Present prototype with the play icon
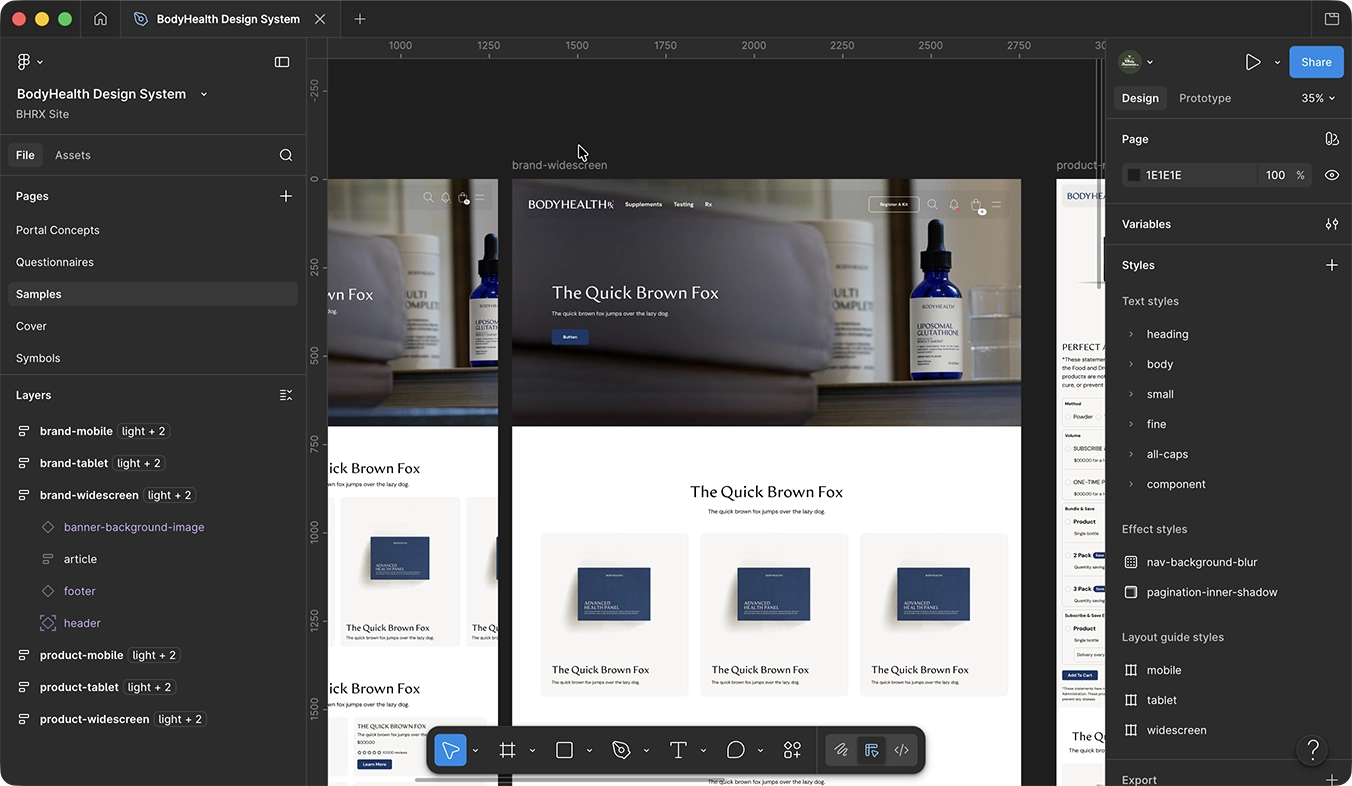Image resolution: width=1352 pixels, height=786 pixels. coord(1253,62)
